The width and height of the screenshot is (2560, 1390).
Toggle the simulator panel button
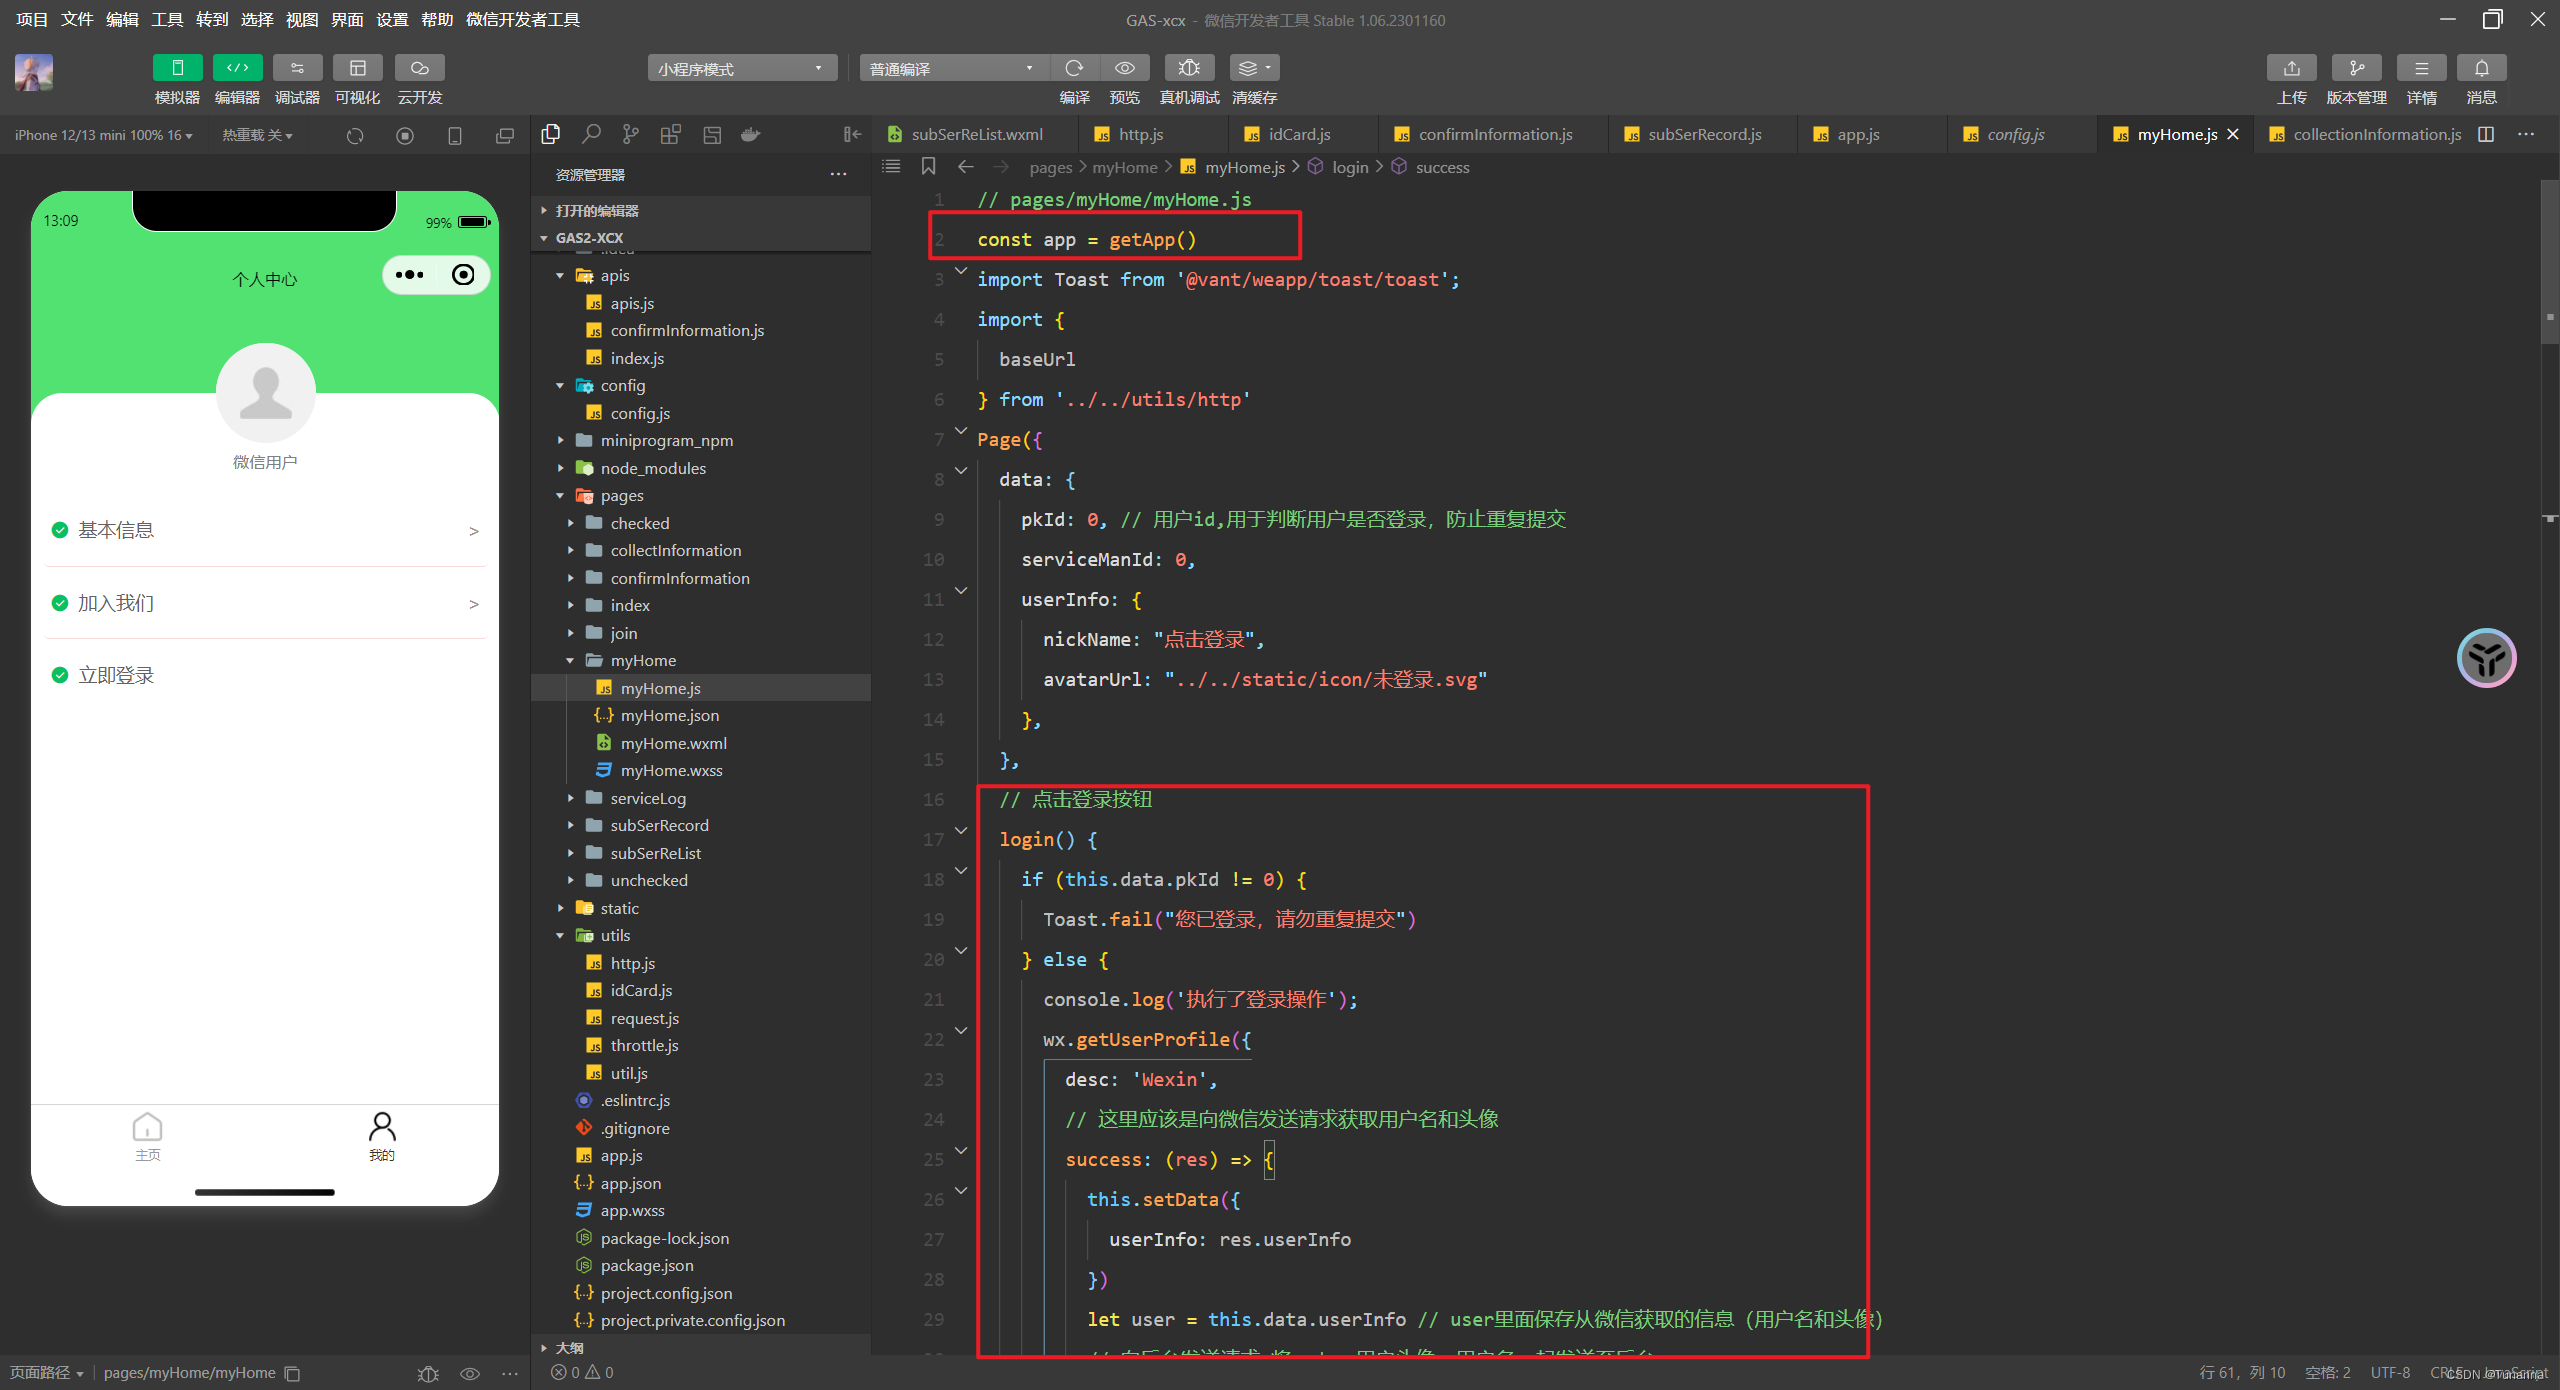pyautogui.click(x=177, y=68)
